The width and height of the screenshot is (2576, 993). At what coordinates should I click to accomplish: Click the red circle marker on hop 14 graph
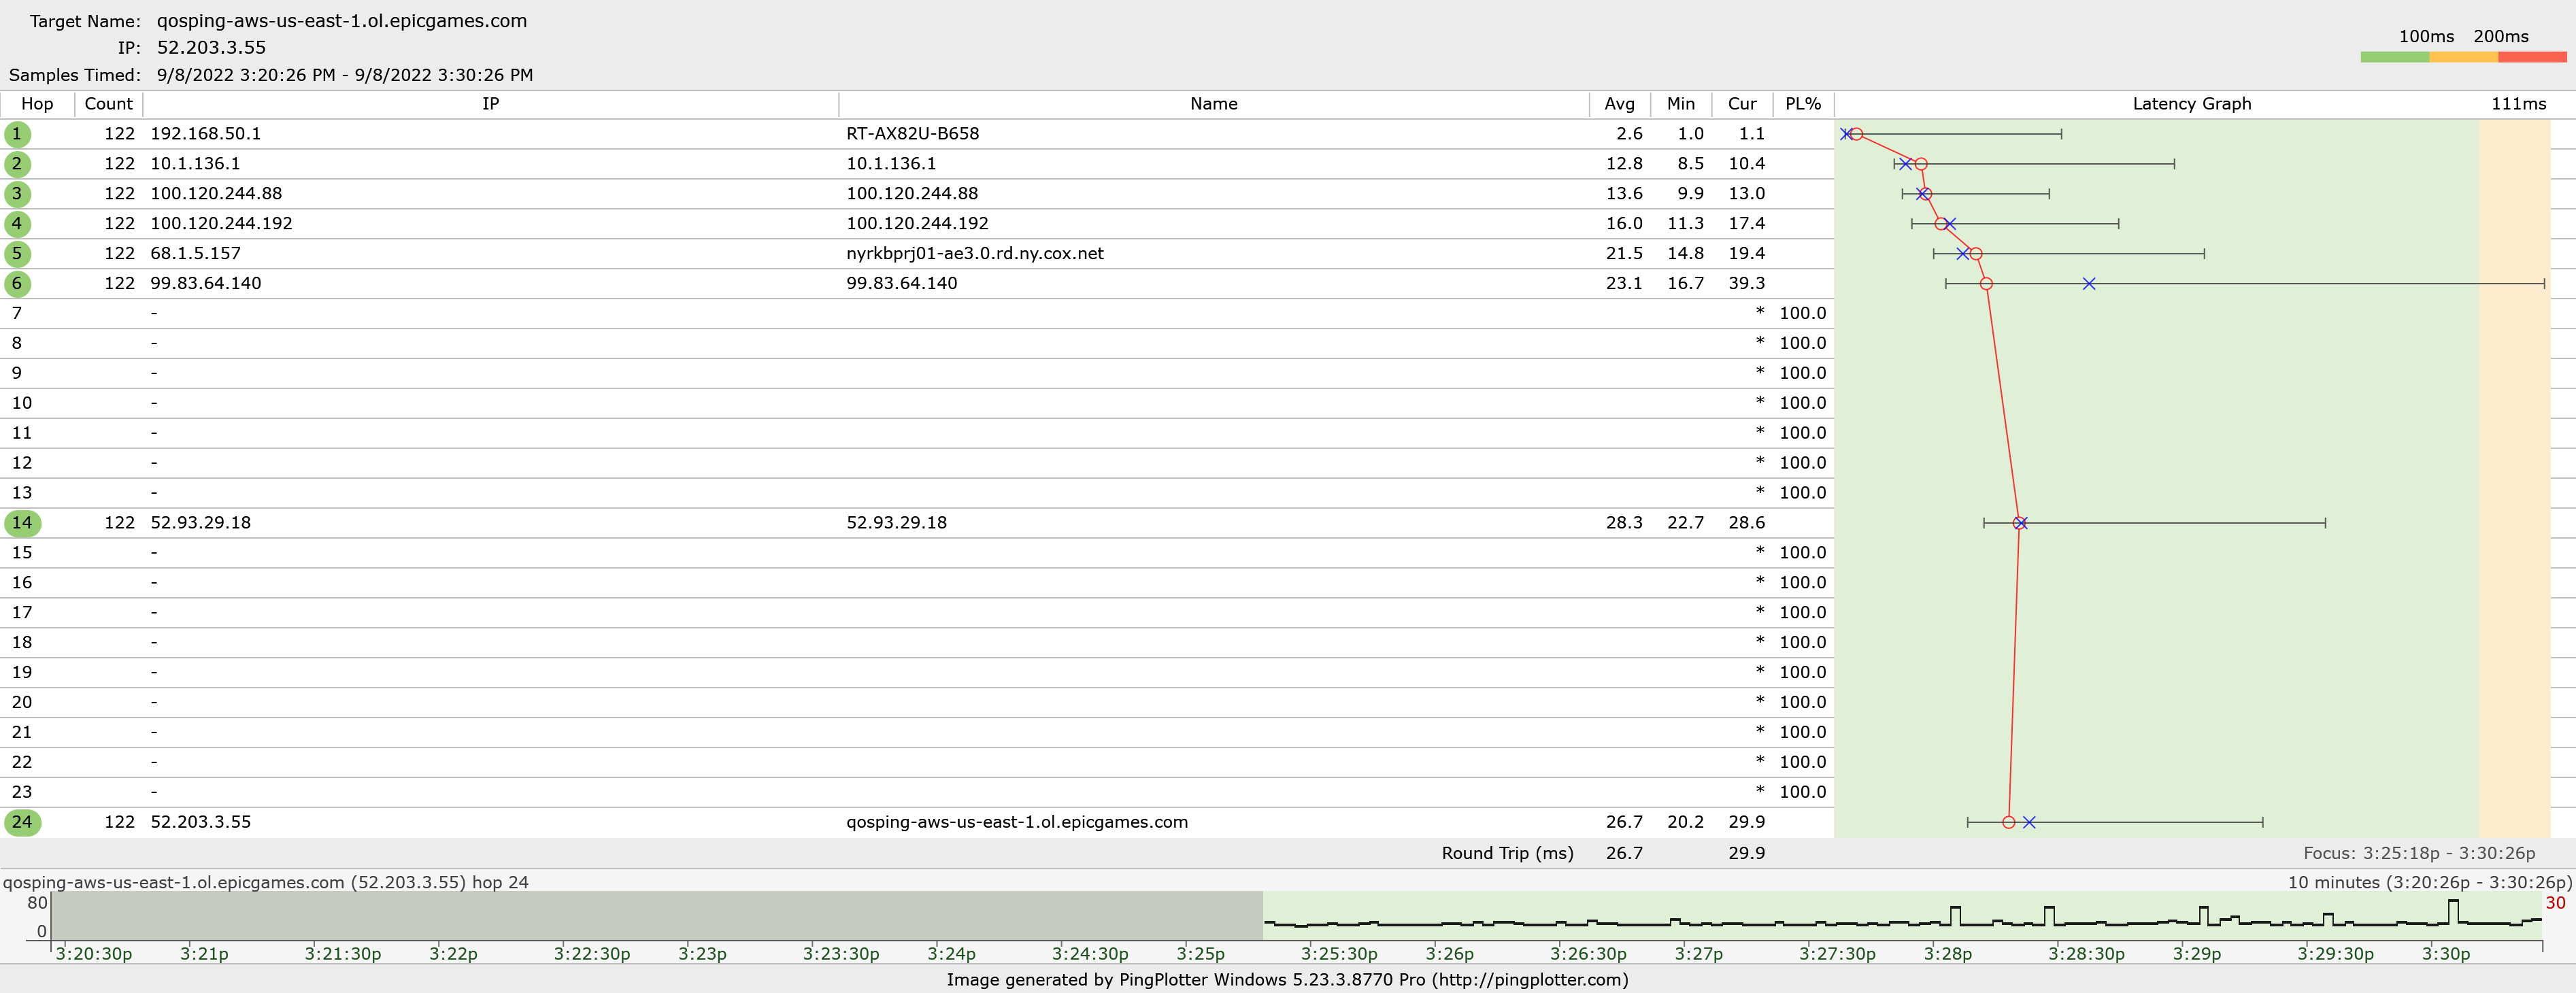click(2018, 523)
